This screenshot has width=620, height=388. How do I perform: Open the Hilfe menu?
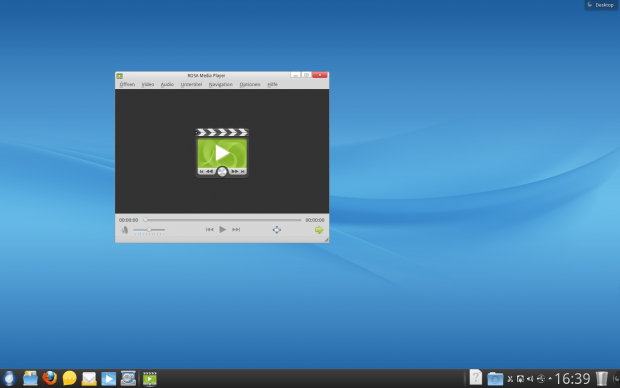272,84
